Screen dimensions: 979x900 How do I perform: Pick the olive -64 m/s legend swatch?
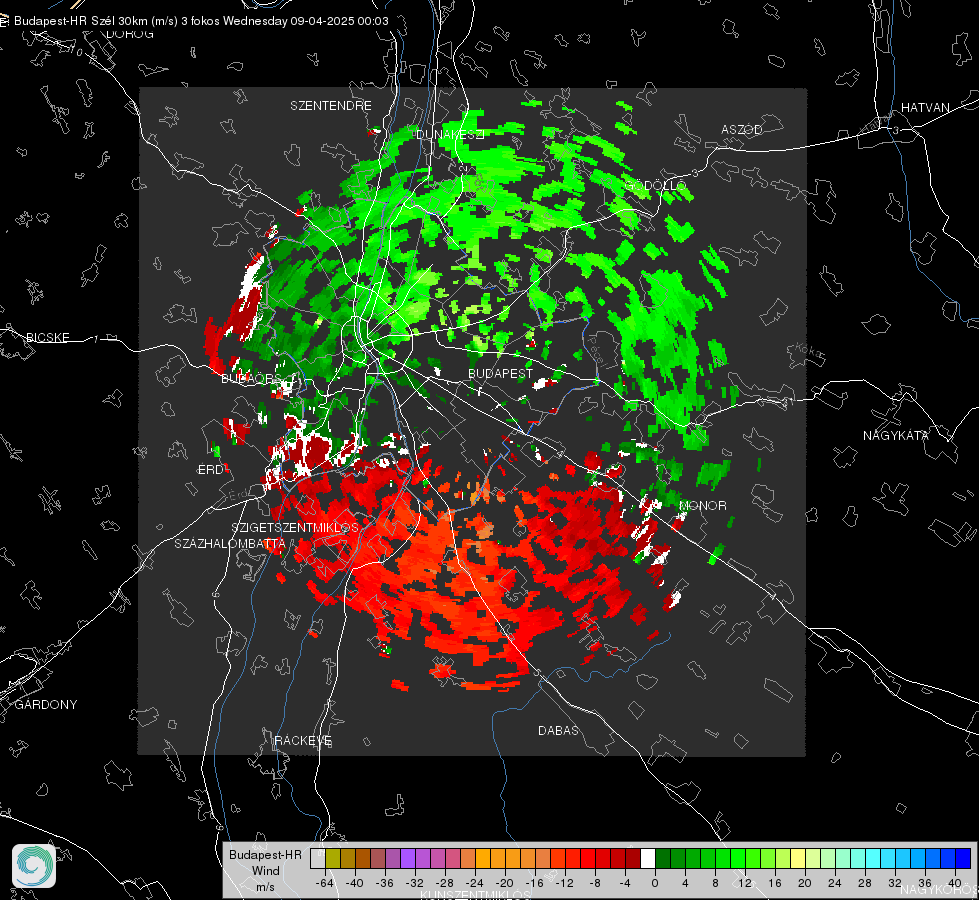click(x=333, y=858)
